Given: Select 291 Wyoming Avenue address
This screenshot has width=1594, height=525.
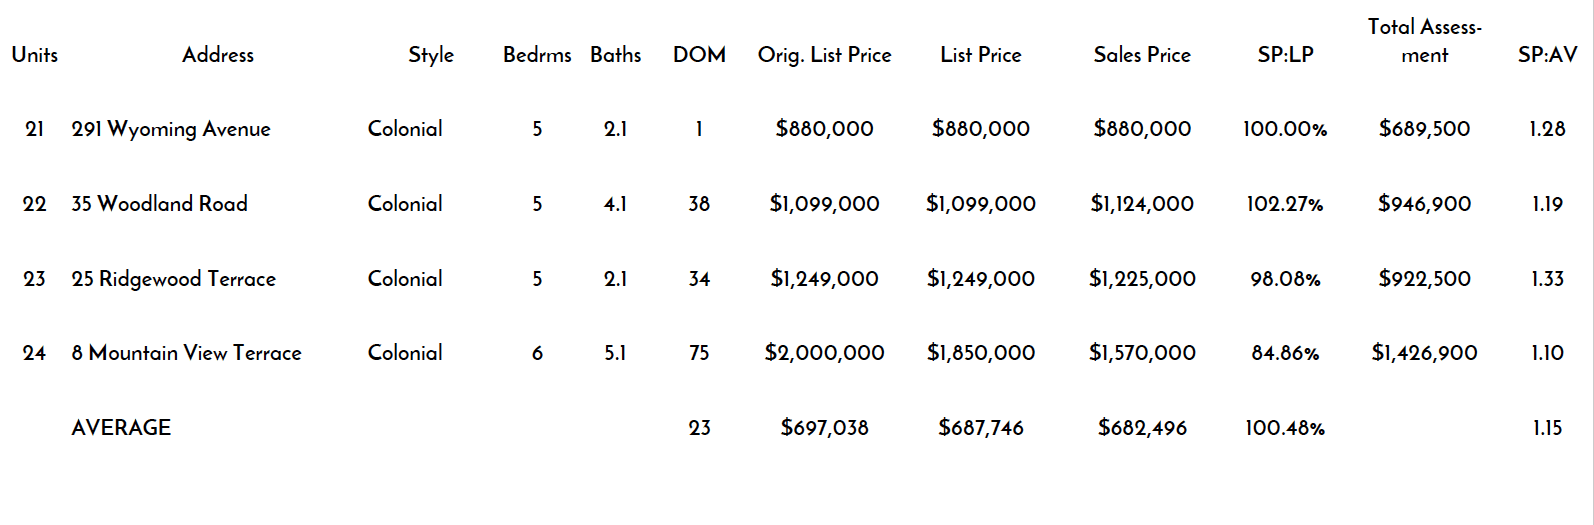Looking at the screenshot, I should [x=171, y=129].
